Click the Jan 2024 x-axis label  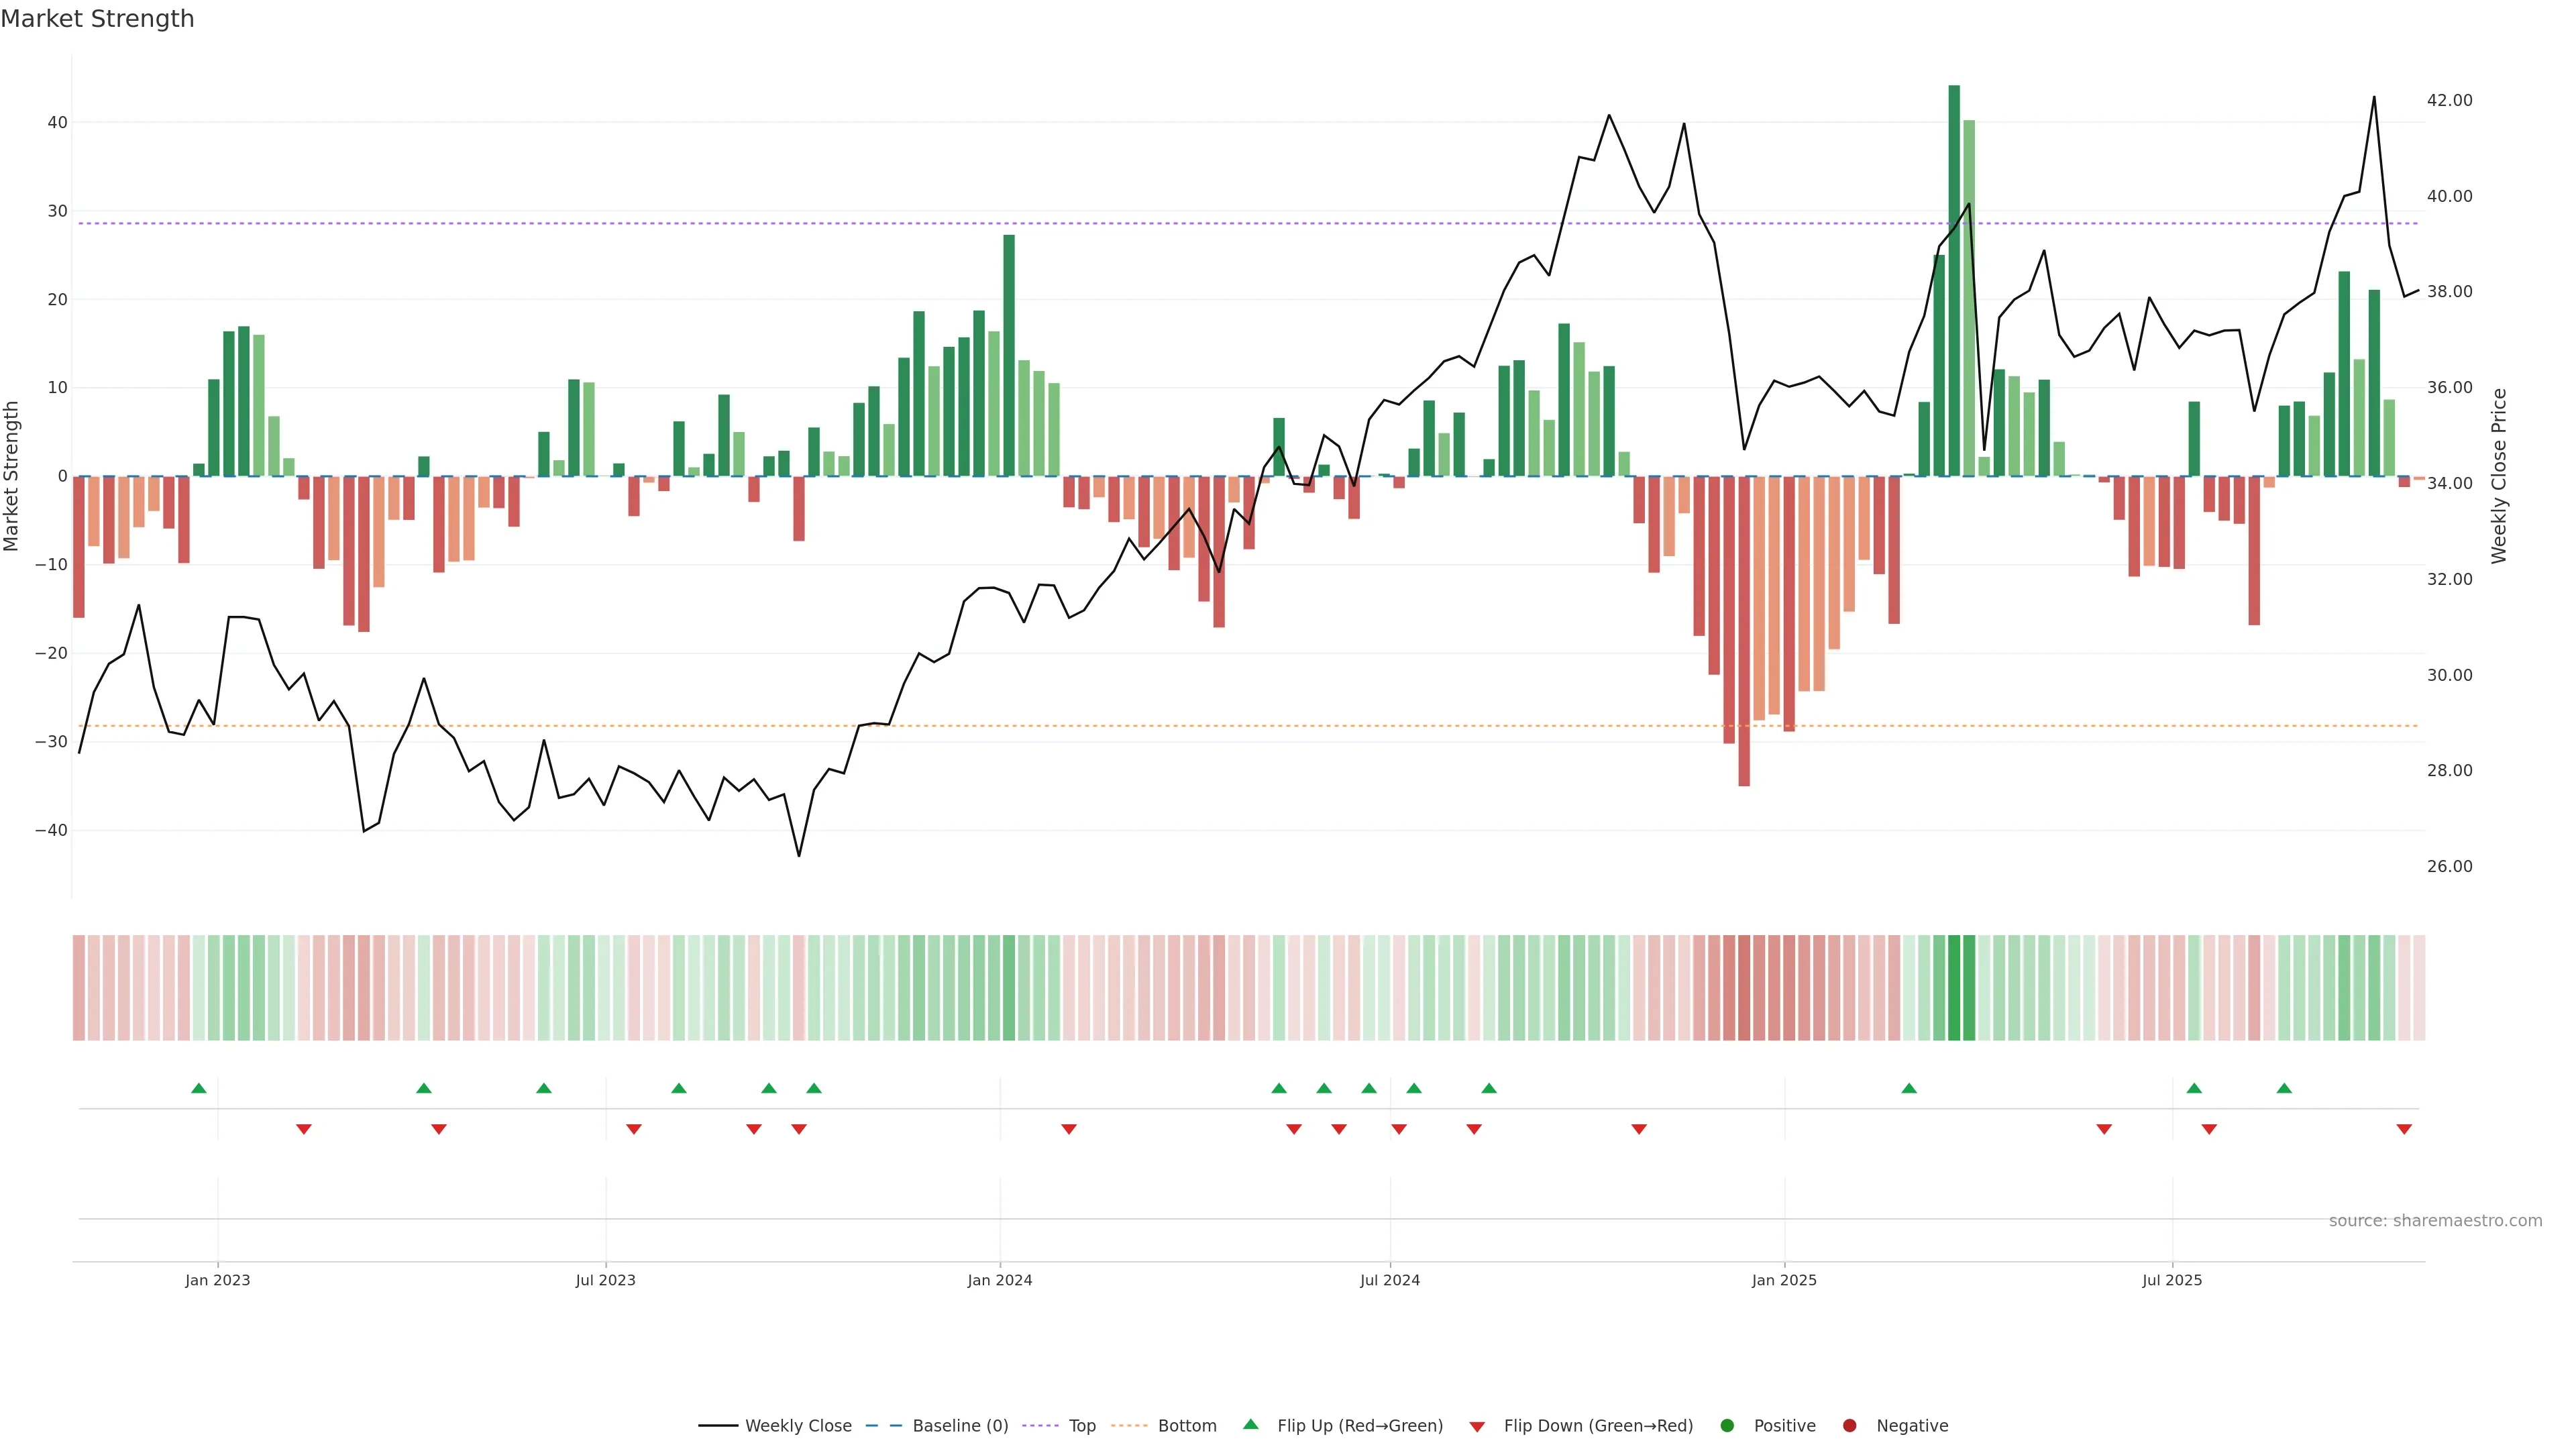click(1000, 1280)
